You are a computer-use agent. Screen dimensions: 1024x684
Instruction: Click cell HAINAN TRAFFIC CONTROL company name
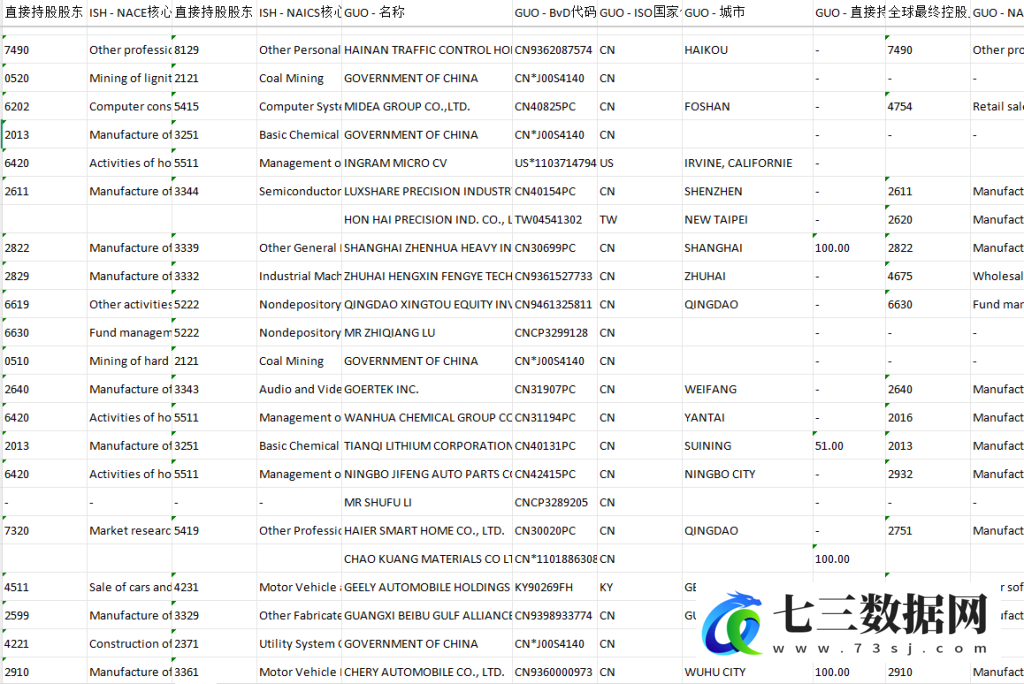point(427,50)
